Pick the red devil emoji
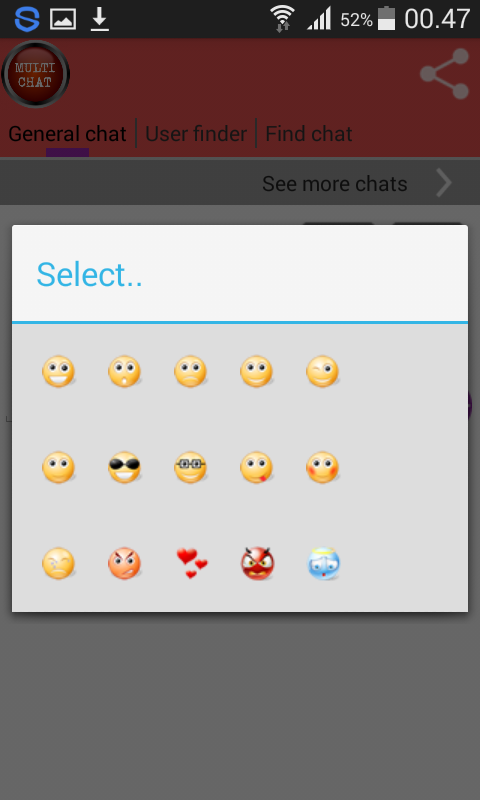 [258, 563]
